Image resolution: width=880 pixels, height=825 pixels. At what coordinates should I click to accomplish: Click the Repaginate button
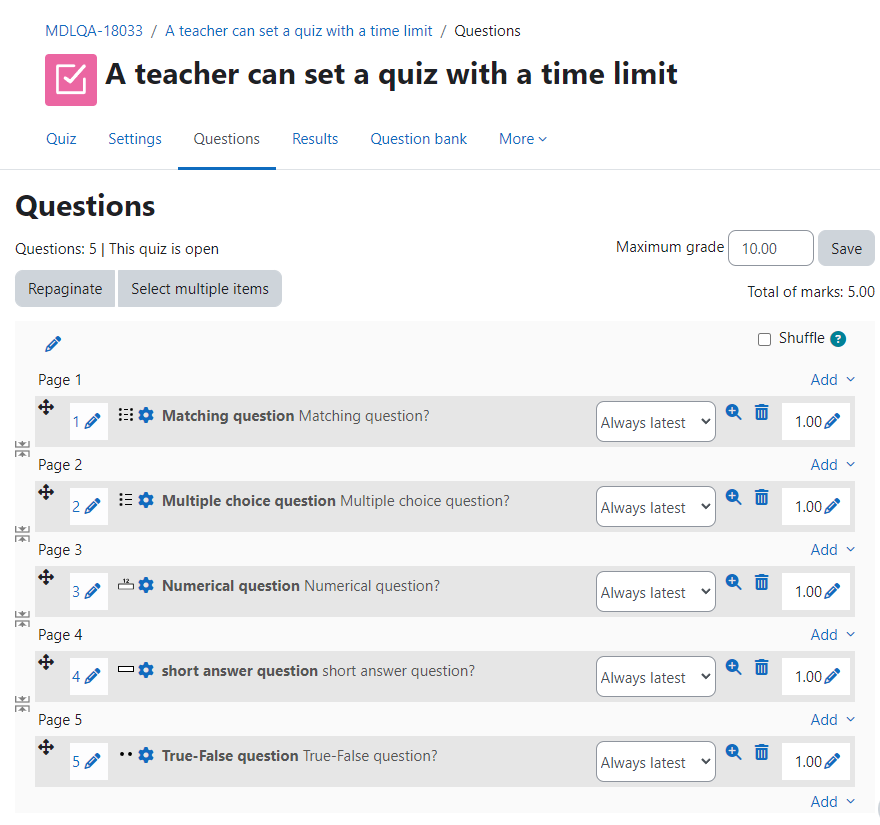point(65,288)
